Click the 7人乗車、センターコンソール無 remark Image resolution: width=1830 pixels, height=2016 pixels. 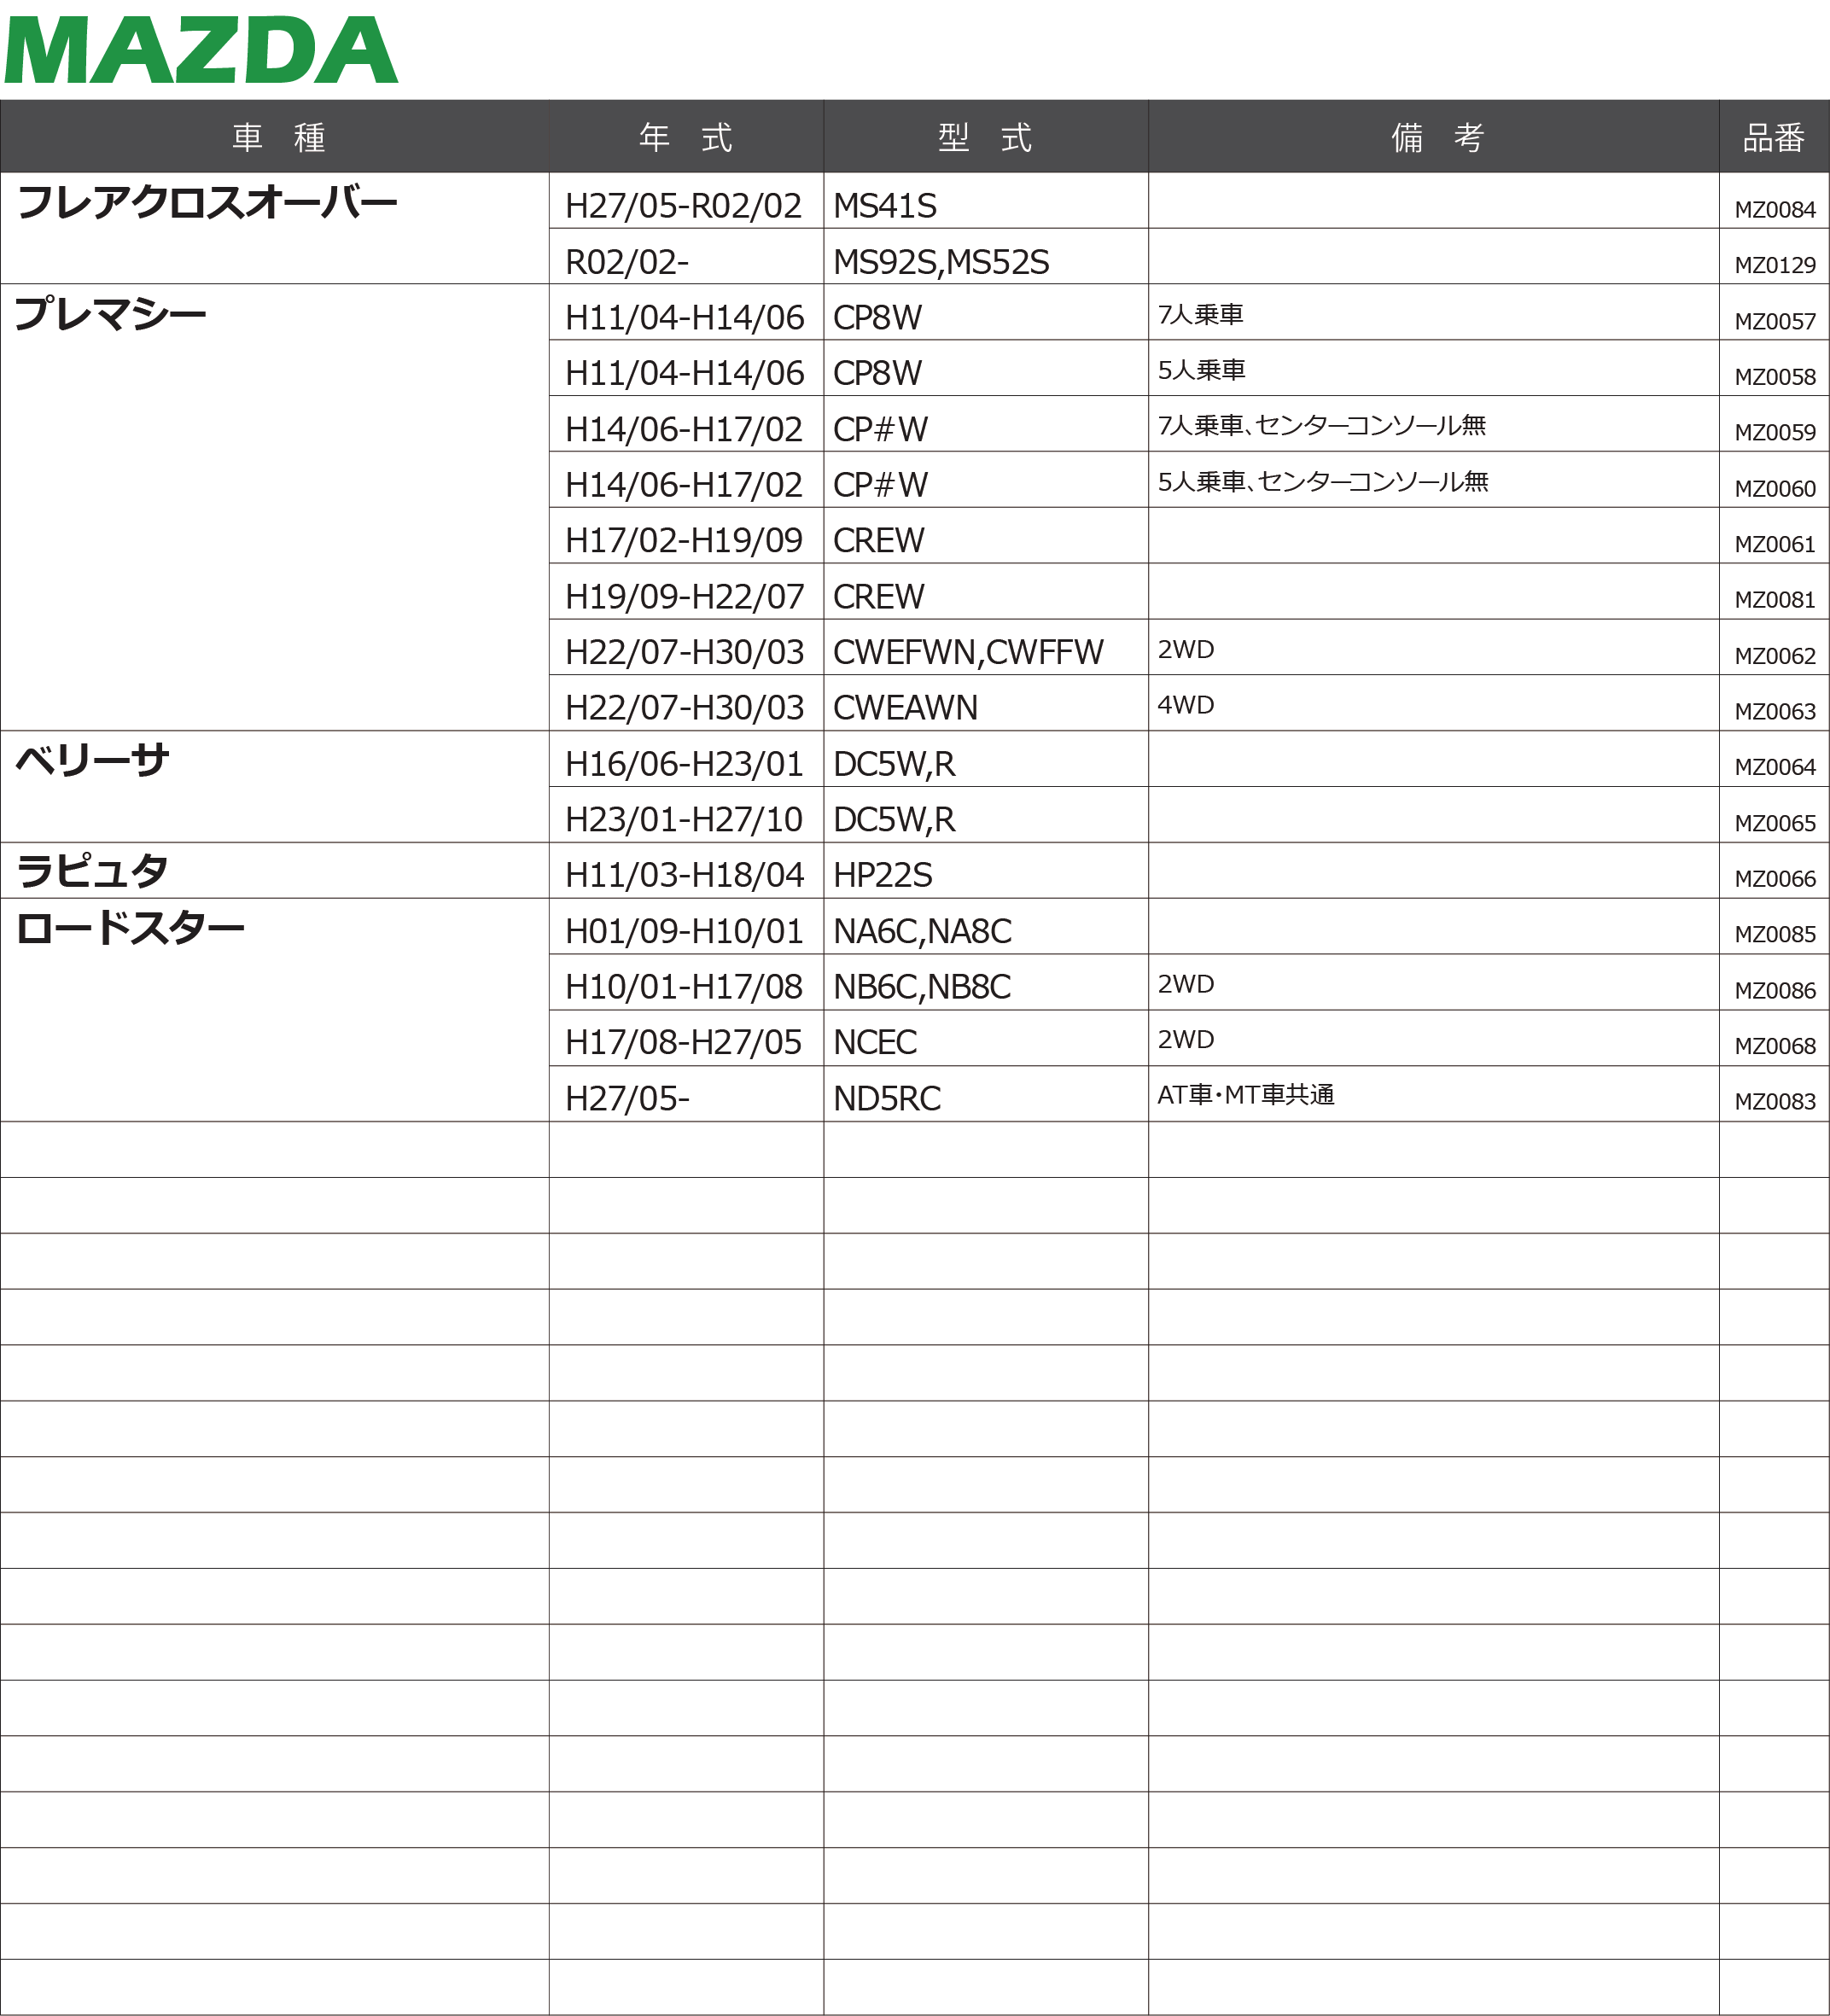pos(1321,426)
